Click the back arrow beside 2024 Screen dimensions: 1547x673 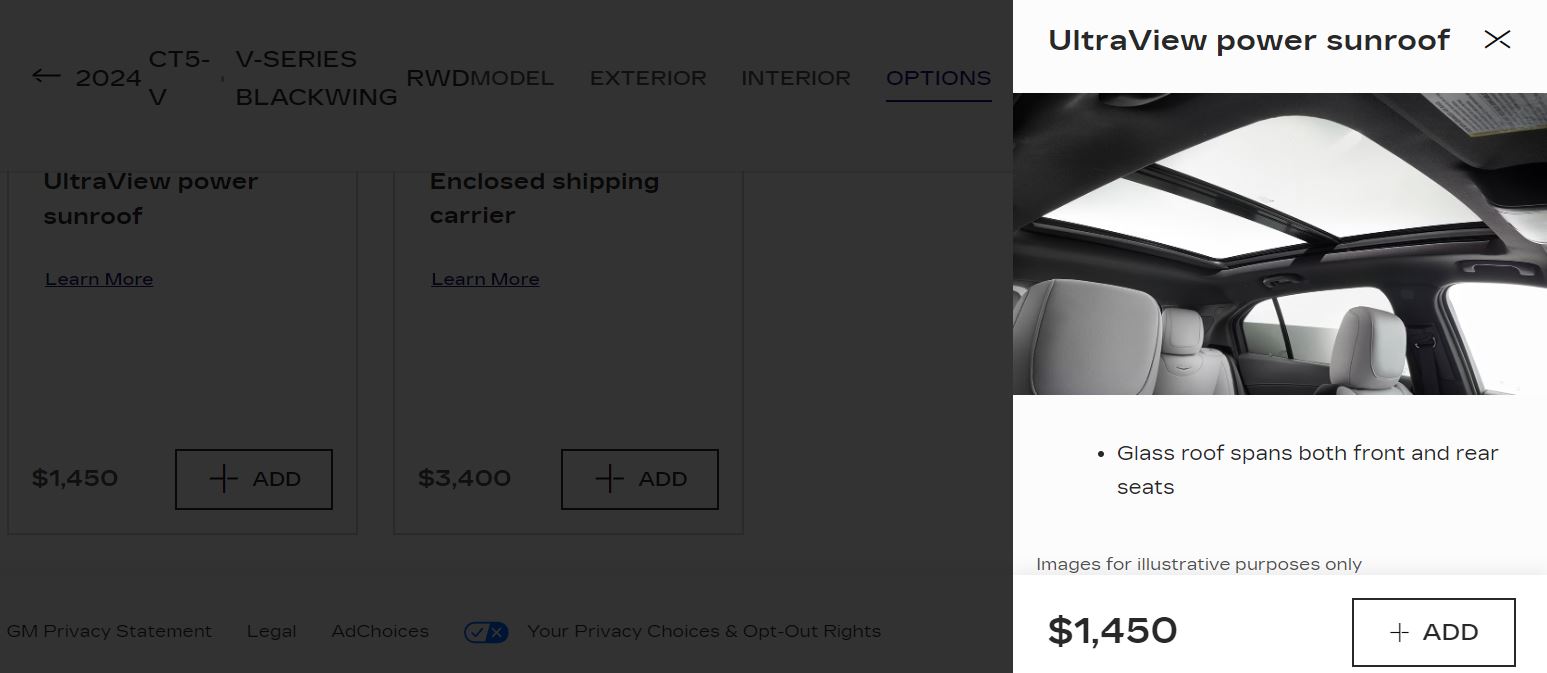[46, 76]
